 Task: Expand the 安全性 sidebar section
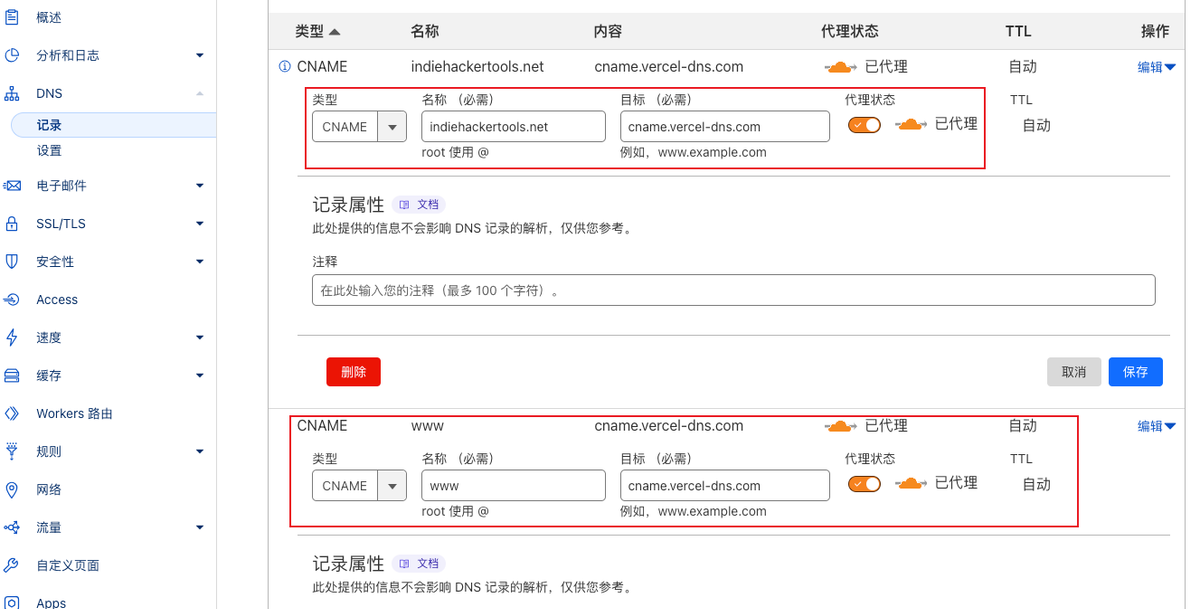(200, 261)
